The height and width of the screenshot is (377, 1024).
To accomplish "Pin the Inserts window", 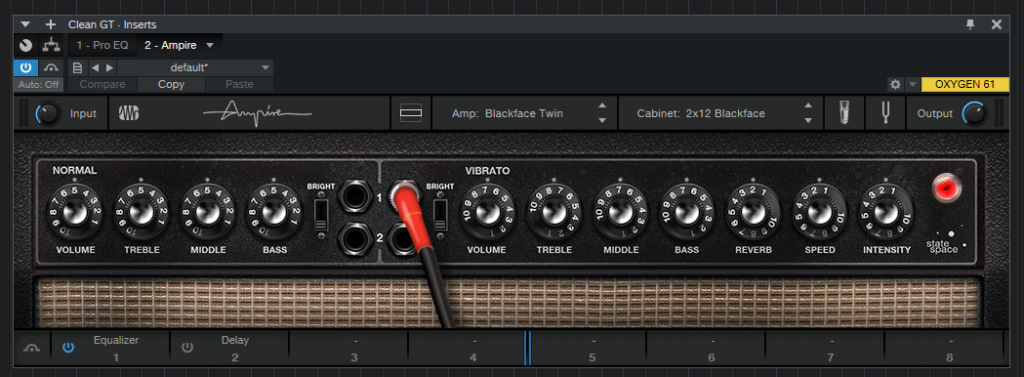I will pyautogui.click(x=970, y=24).
